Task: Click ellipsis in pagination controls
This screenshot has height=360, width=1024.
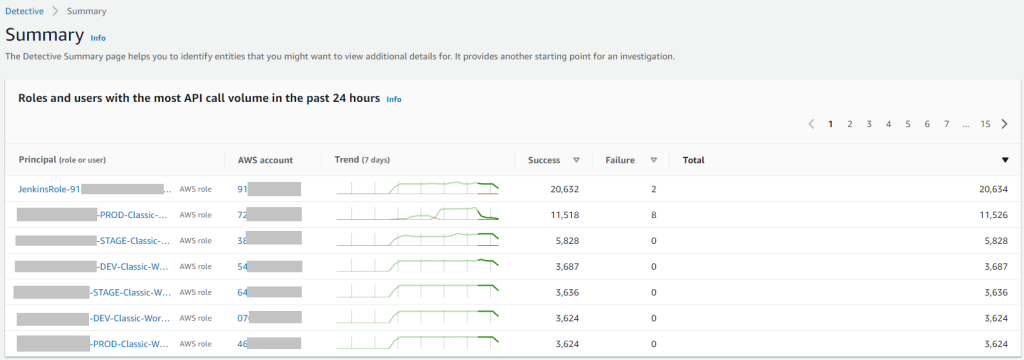Action: (965, 123)
